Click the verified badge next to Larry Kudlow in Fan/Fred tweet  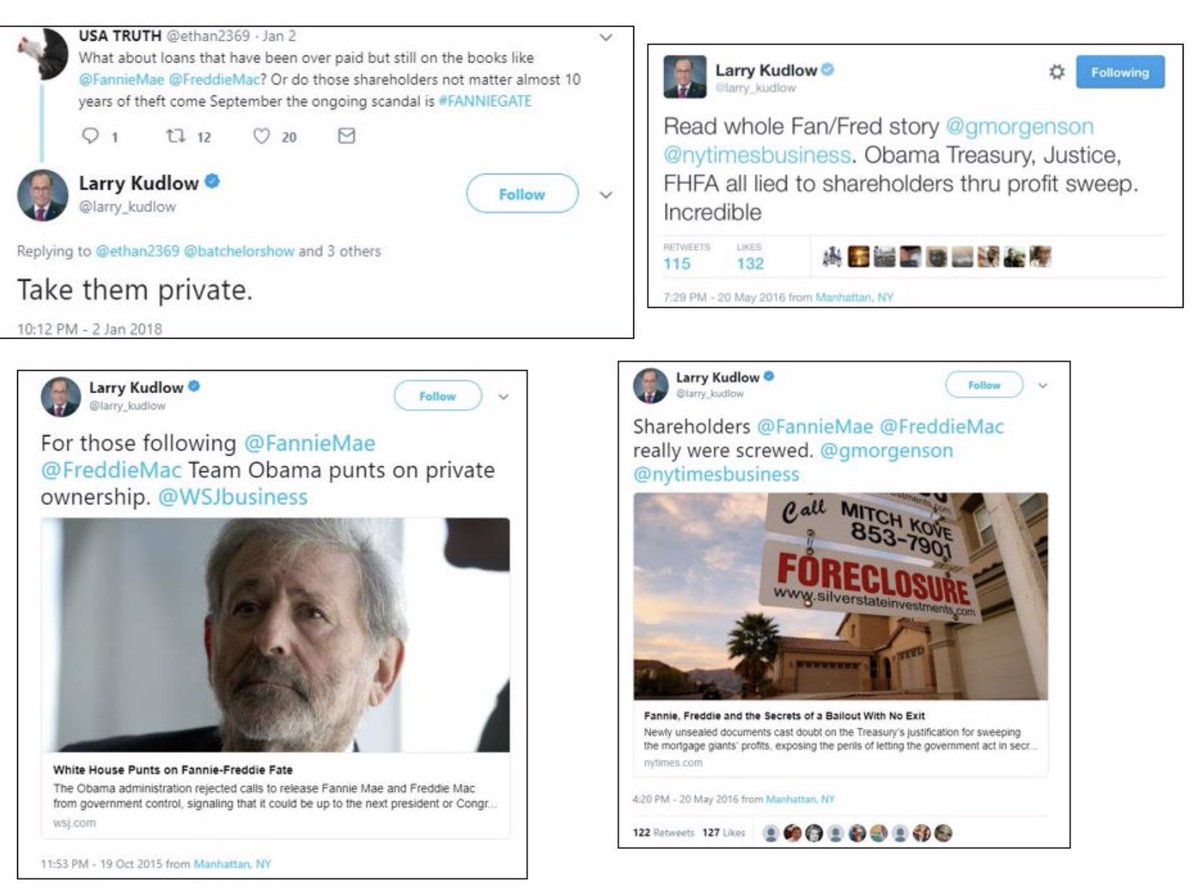coord(828,70)
